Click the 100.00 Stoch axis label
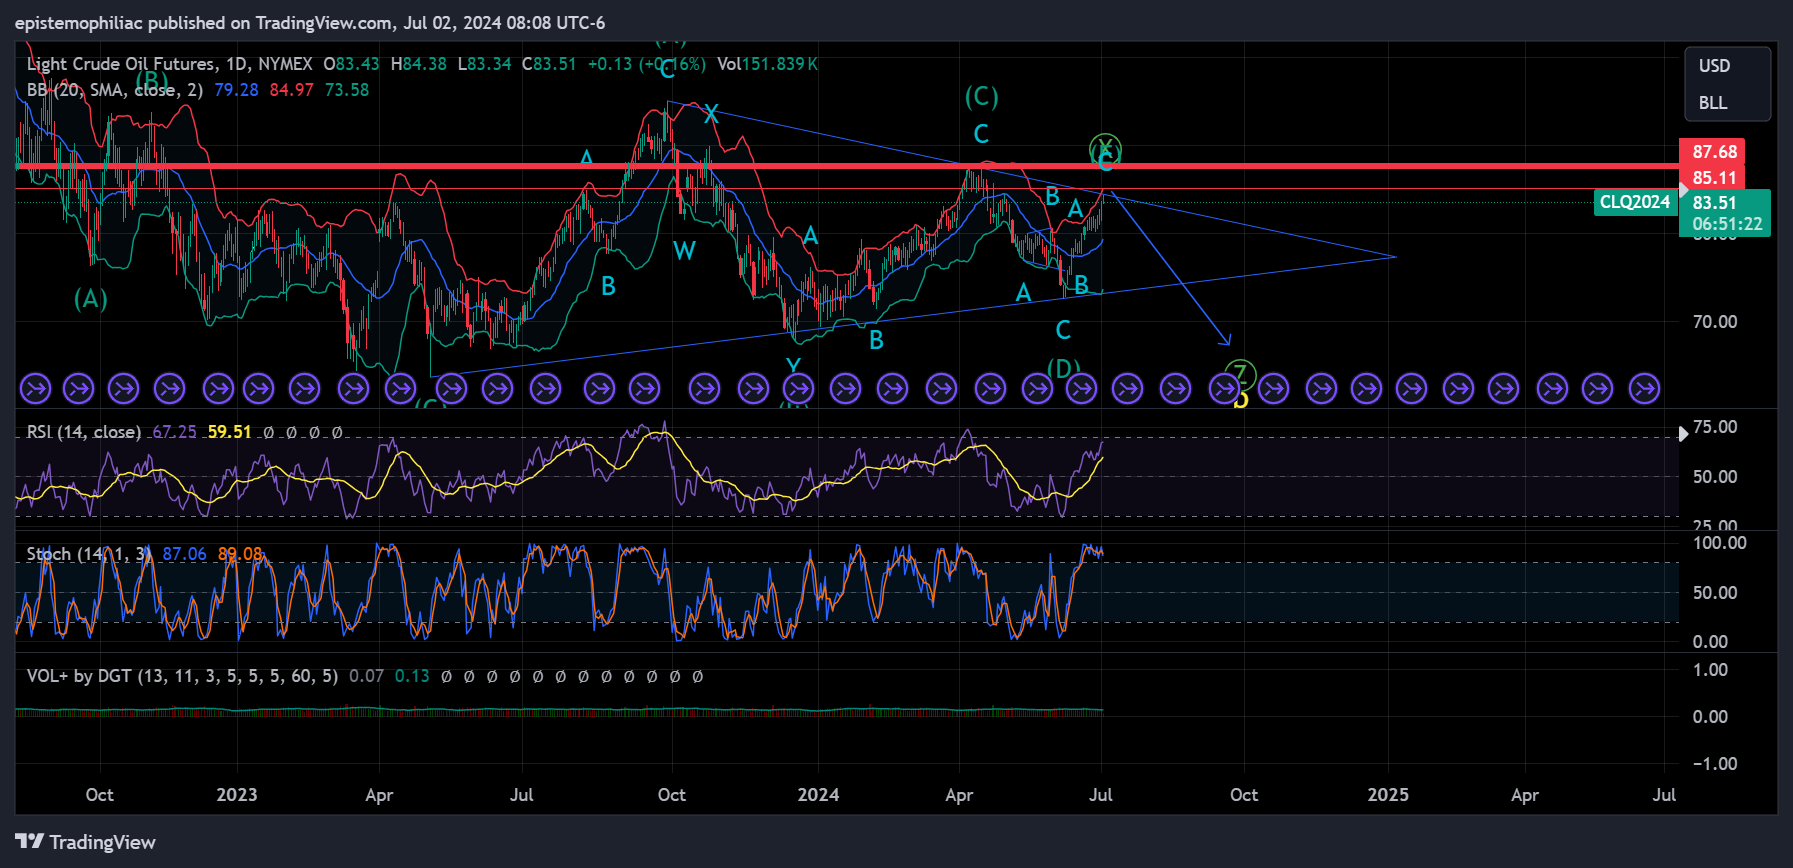1793x868 pixels. (1720, 543)
